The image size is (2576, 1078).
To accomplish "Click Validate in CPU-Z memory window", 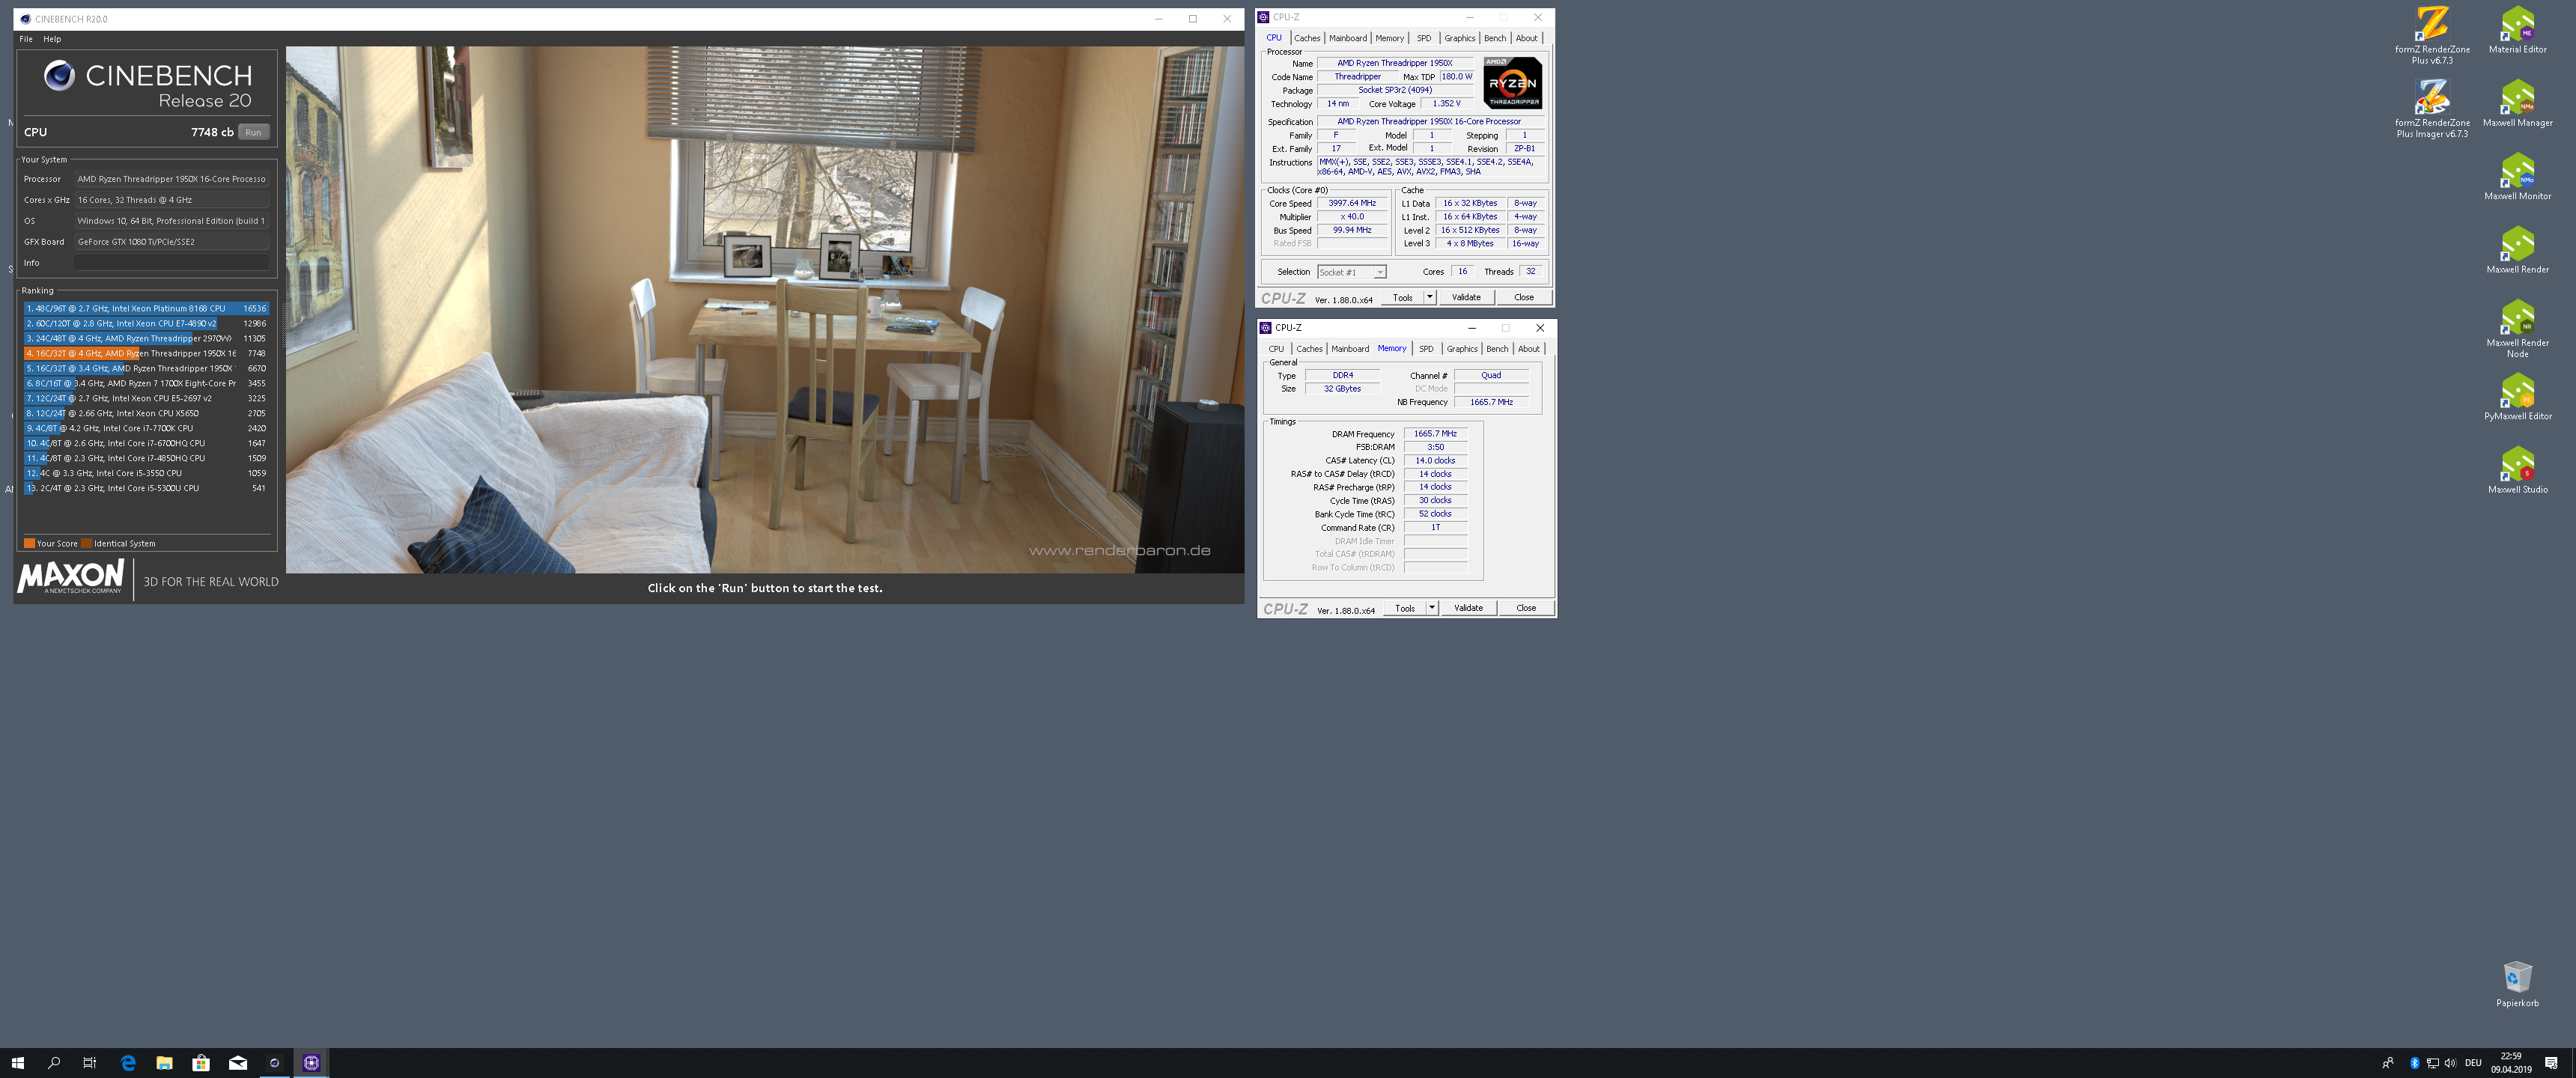I will [1468, 608].
